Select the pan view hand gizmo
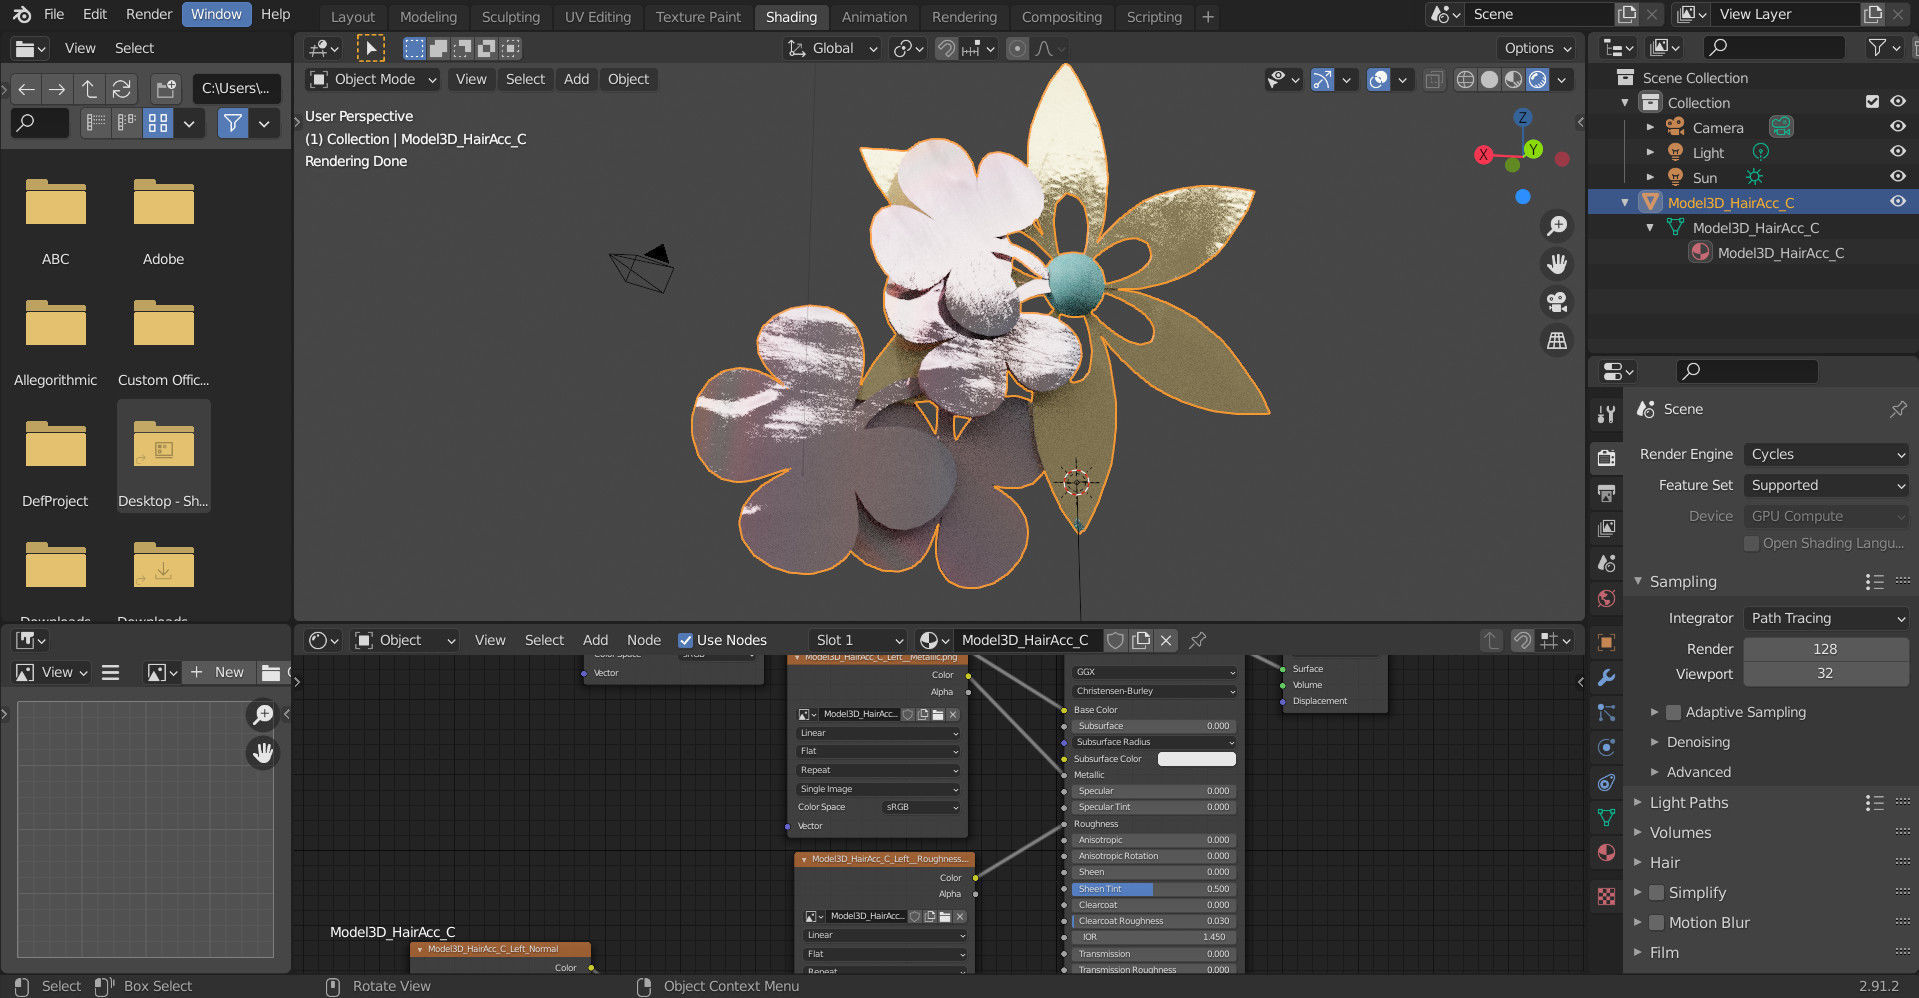Screen dimensions: 1919x998 tap(1557, 264)
